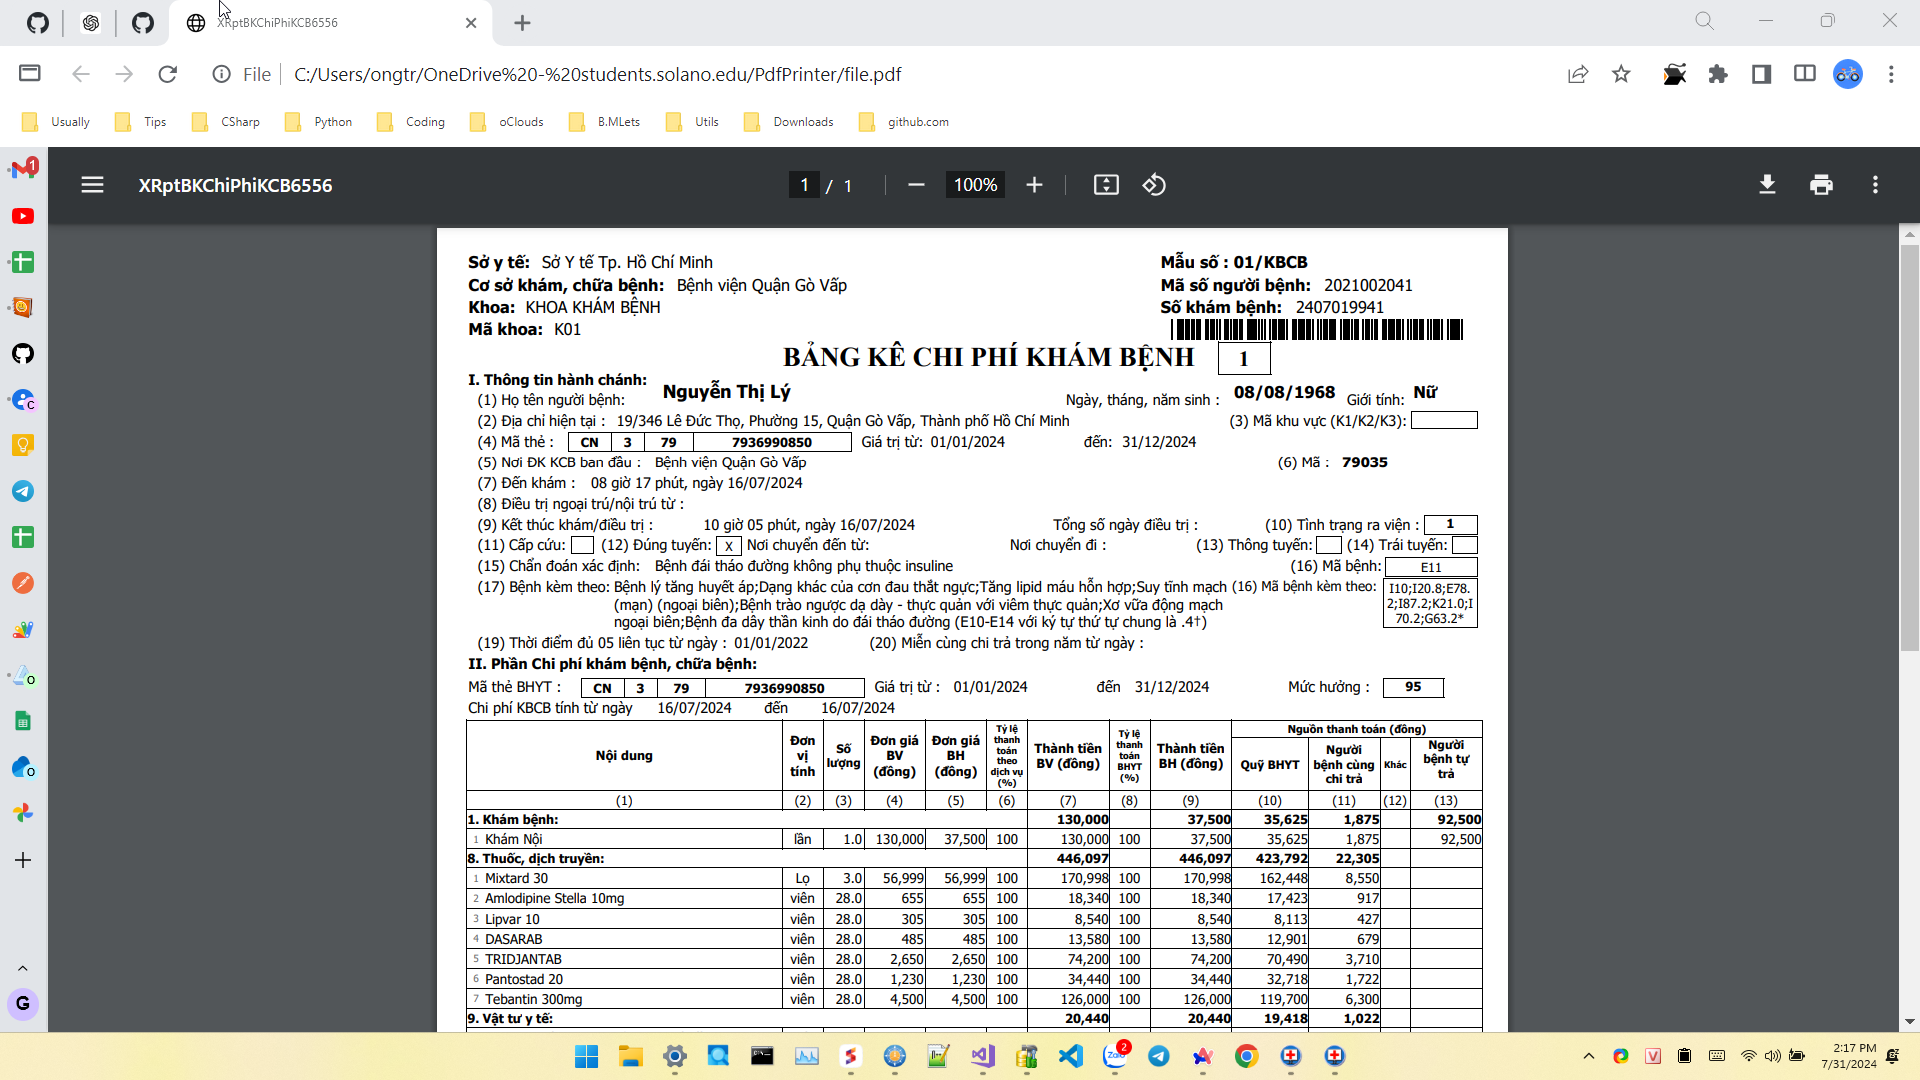The image size is (1920, 1080).
Task: Click the zoom percentage field showing 100%
Action: [x=975, y=185]
